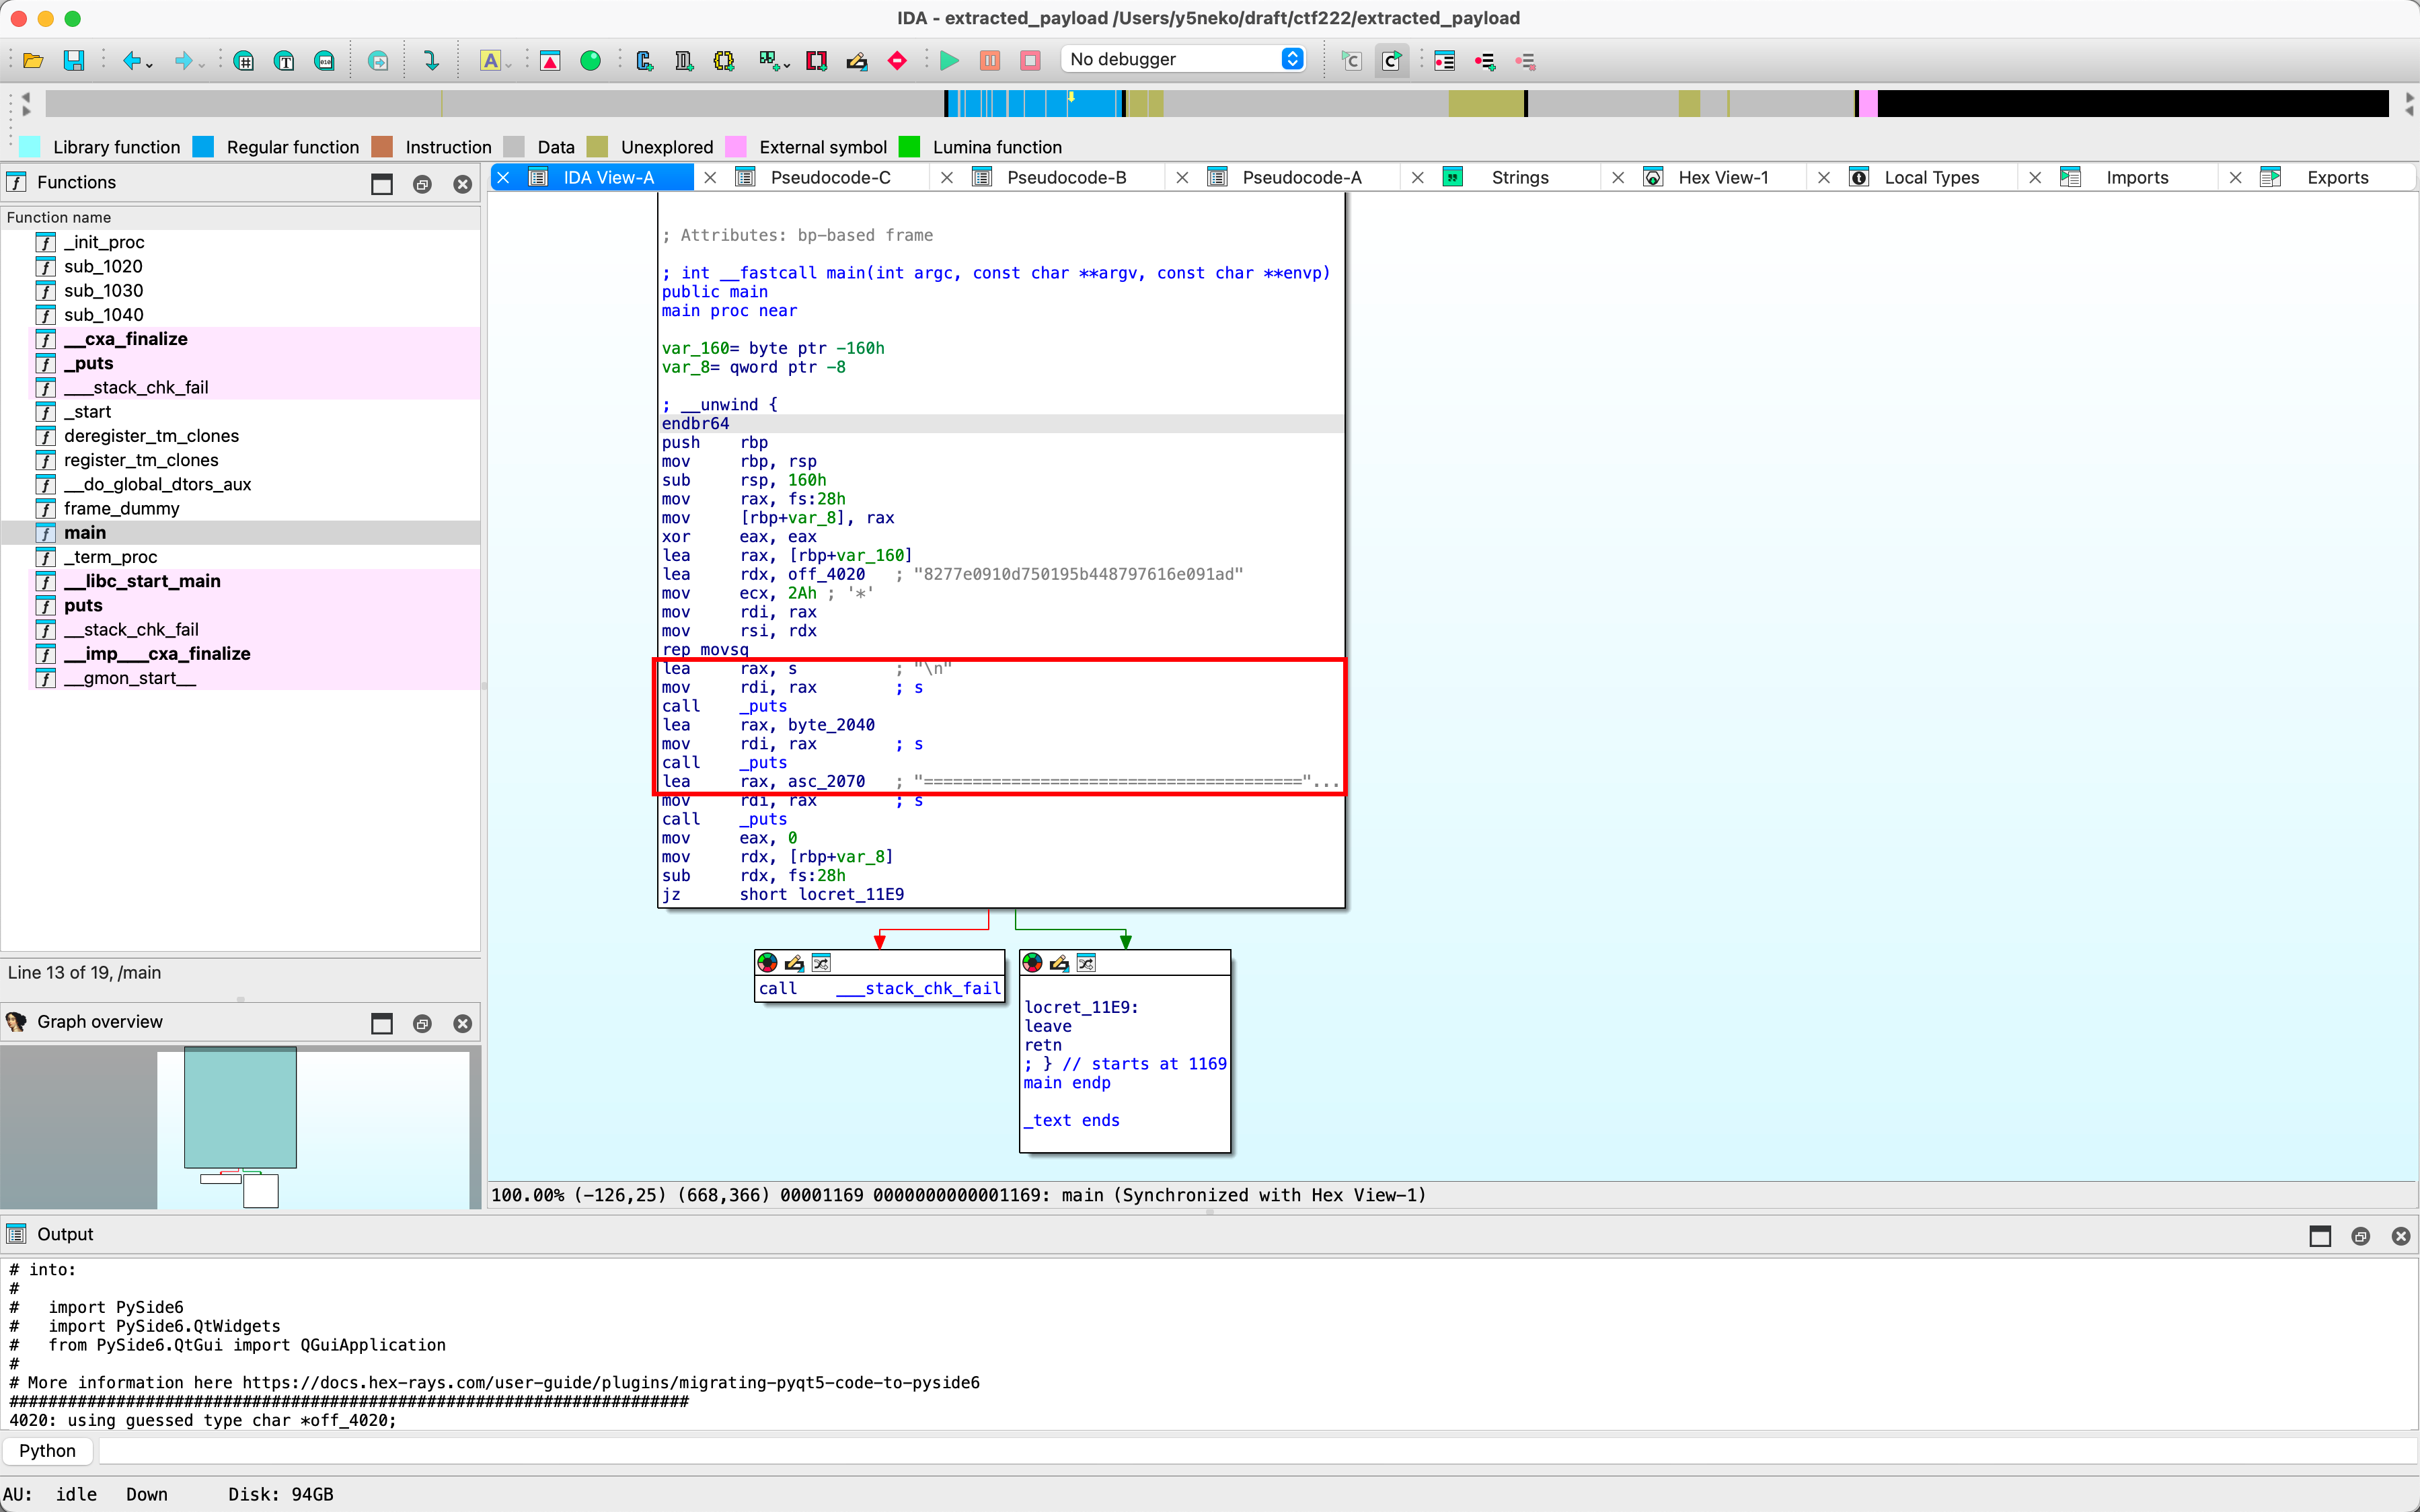The image size is (2420, 1512).
Task: Open the No debugger dropdown
Action: pyautogui.click(x=1184, y=59)
